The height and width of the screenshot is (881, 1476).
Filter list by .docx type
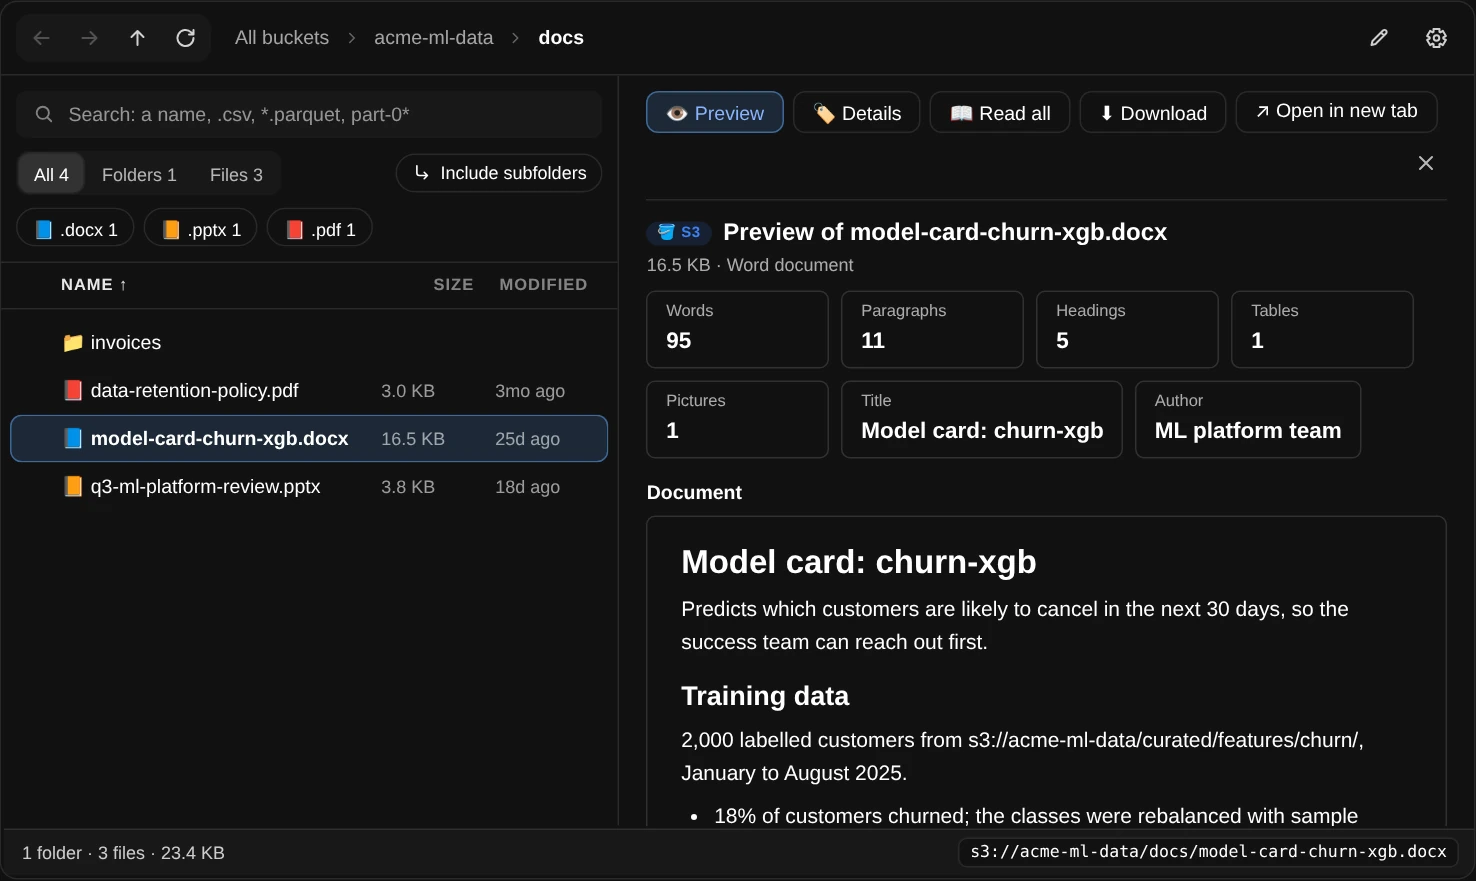(75, 228)
